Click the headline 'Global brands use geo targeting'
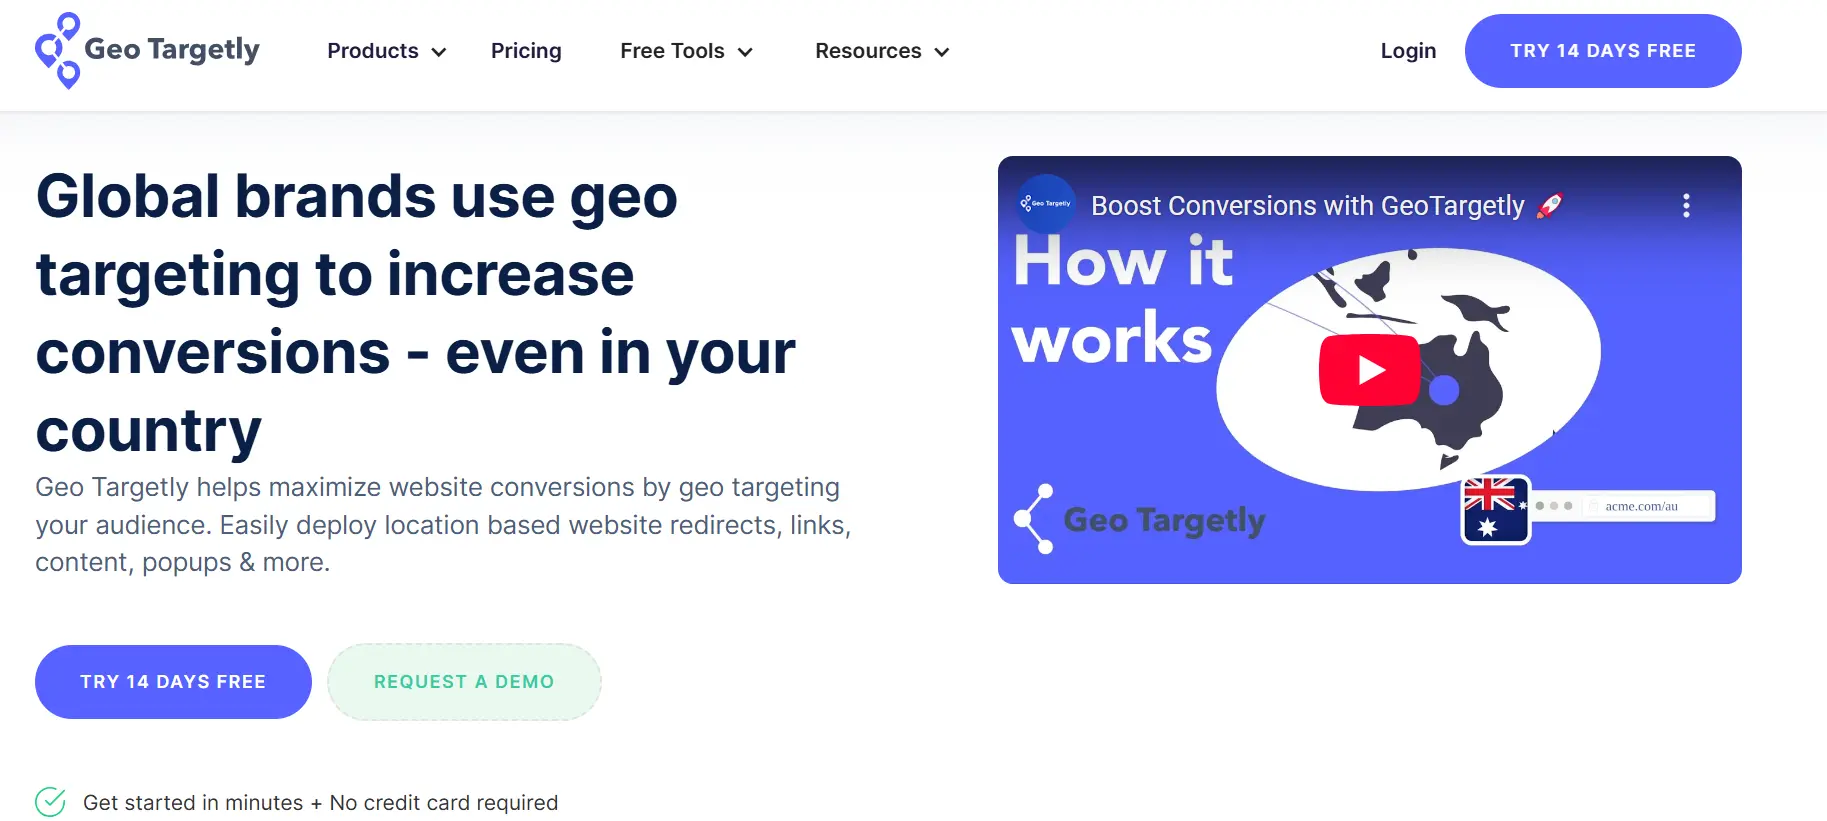This screenshot has width=1827, height=821. (x=416, y=313)
